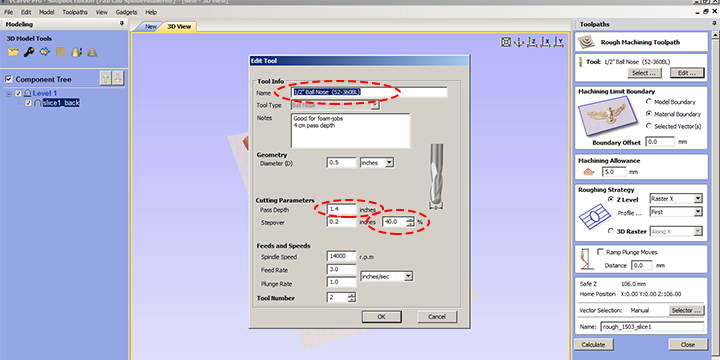Open the Profile First dropdown
This screenshot has height=360, width=720.
click(x=698, y=212)
